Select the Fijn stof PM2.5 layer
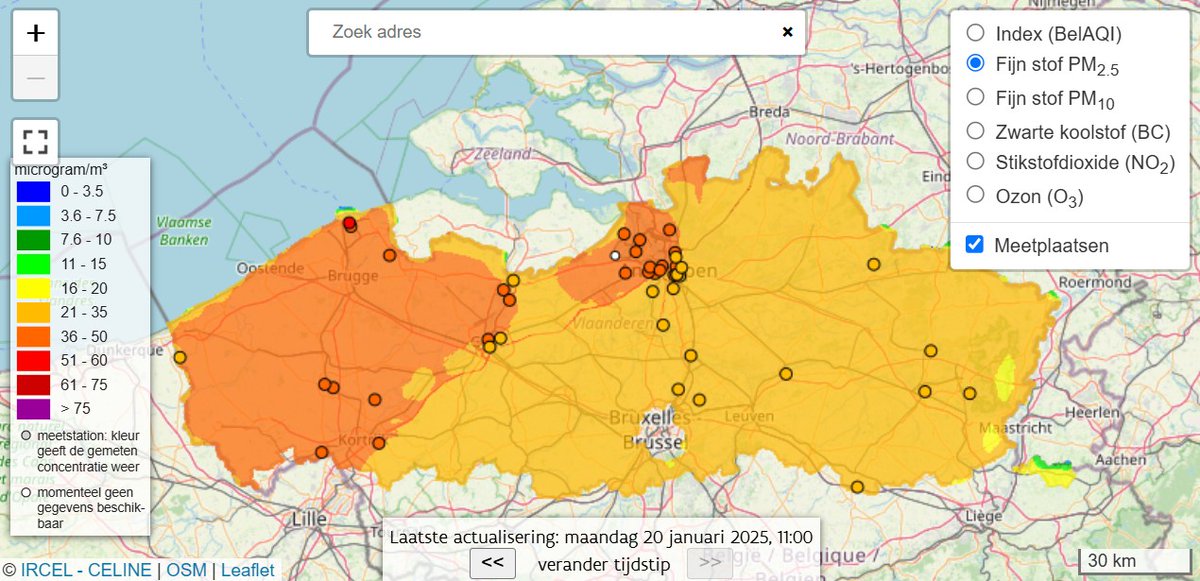The width and height of the screenshot is (1200, 581). point(975,63)
